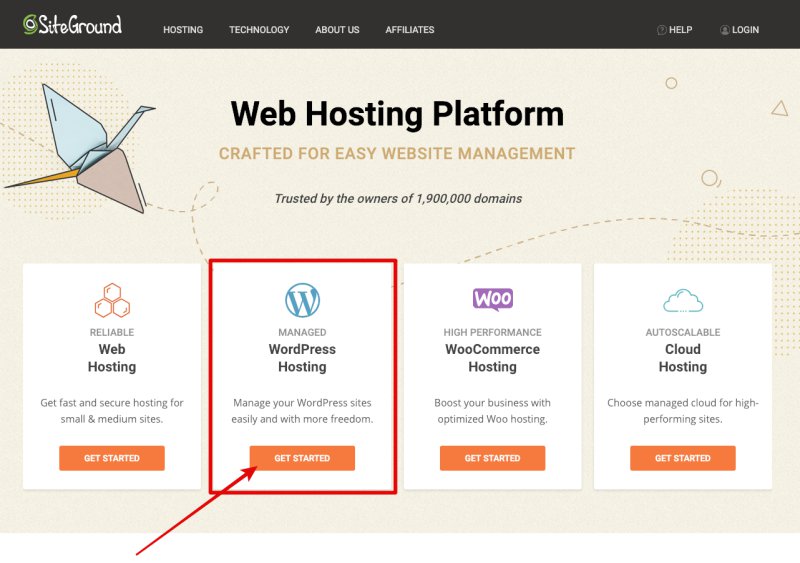Click the help question mark icon
Image resolution: width=800 pixels, height=563 pixels.
point(662,30)
